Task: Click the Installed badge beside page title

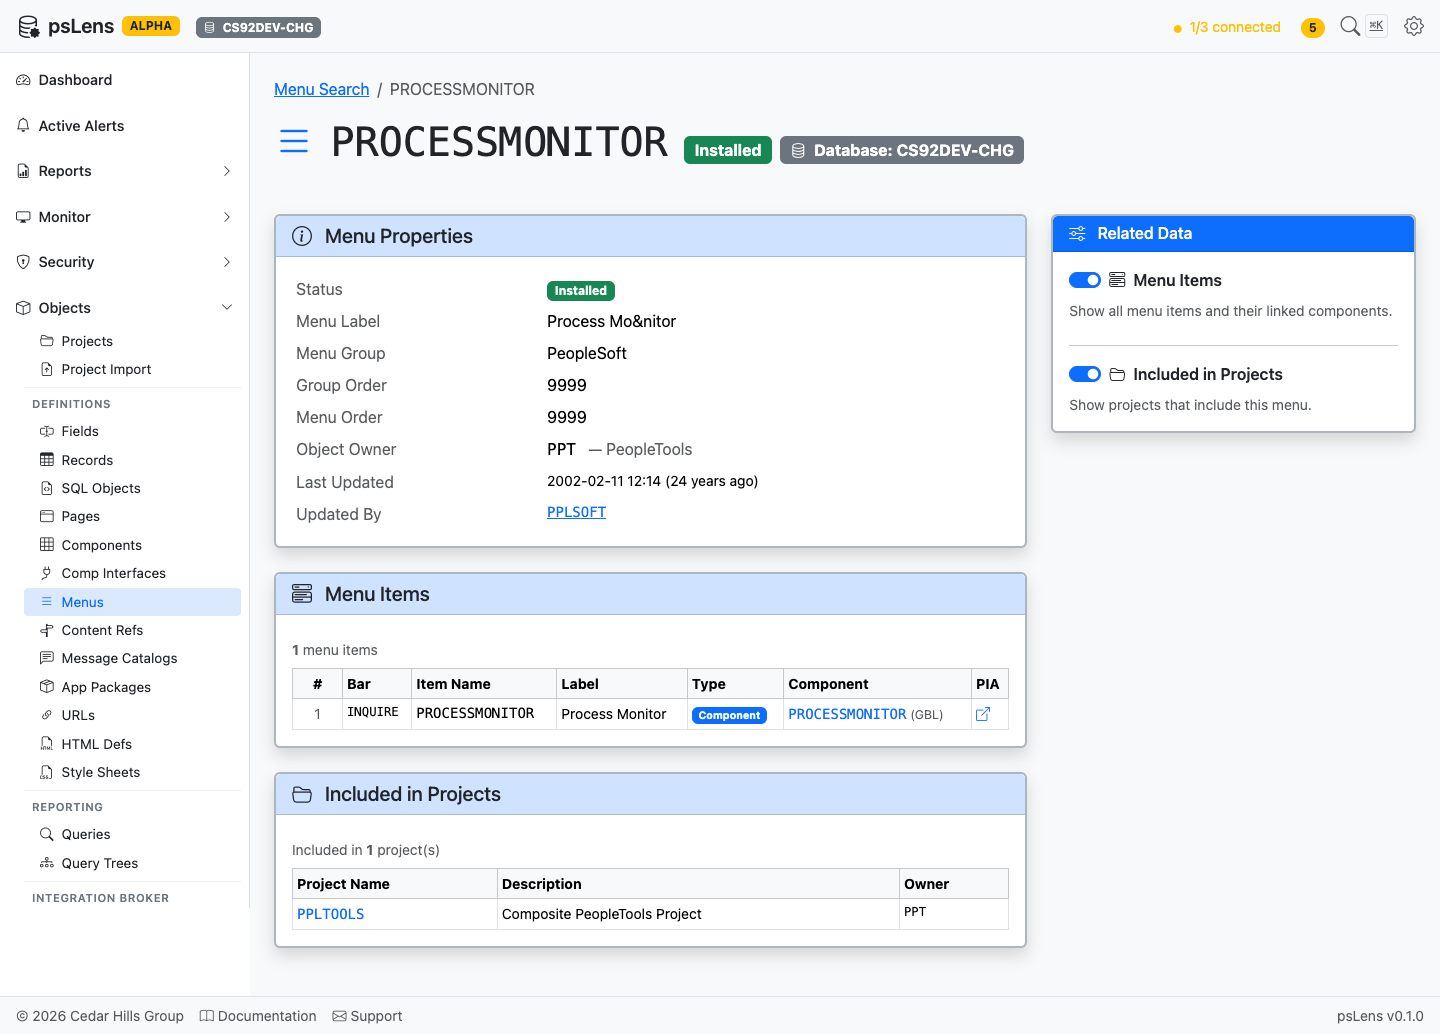Action: click(x=728, y=150)
